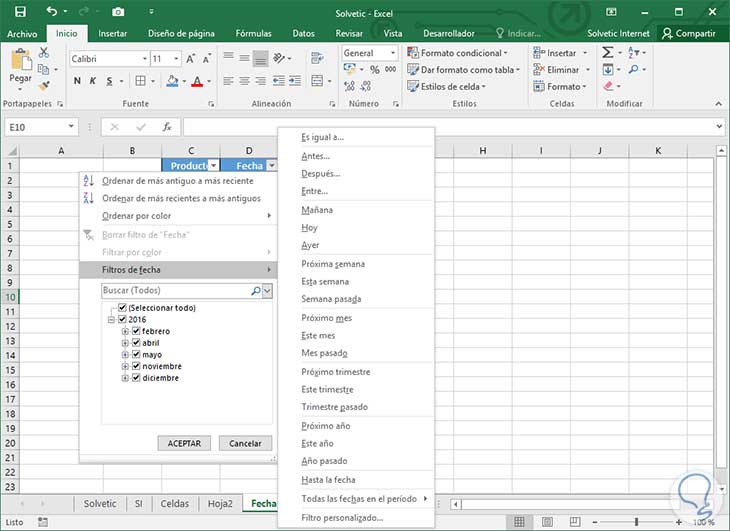
Task: Center text horizontally in Alineación group
Action: (244, 81)
